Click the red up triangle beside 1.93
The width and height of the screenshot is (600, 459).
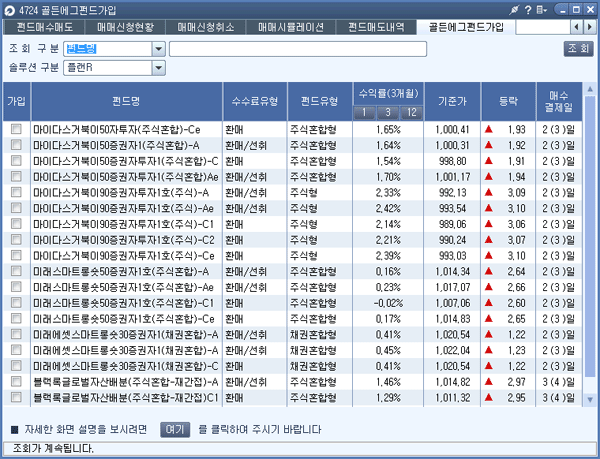(489, 129)
